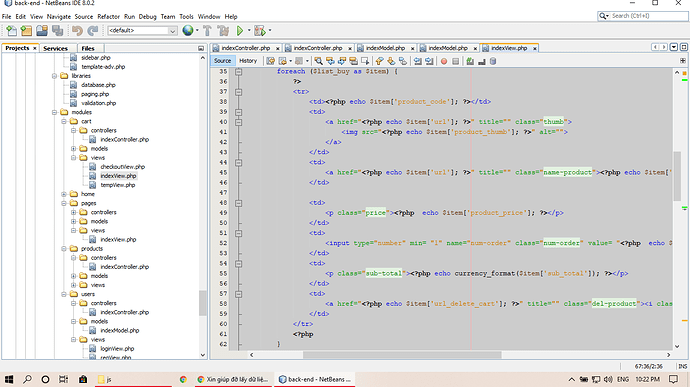
Task: Click the editor vertical scrollbar thumb
Action: click(677, 176)
